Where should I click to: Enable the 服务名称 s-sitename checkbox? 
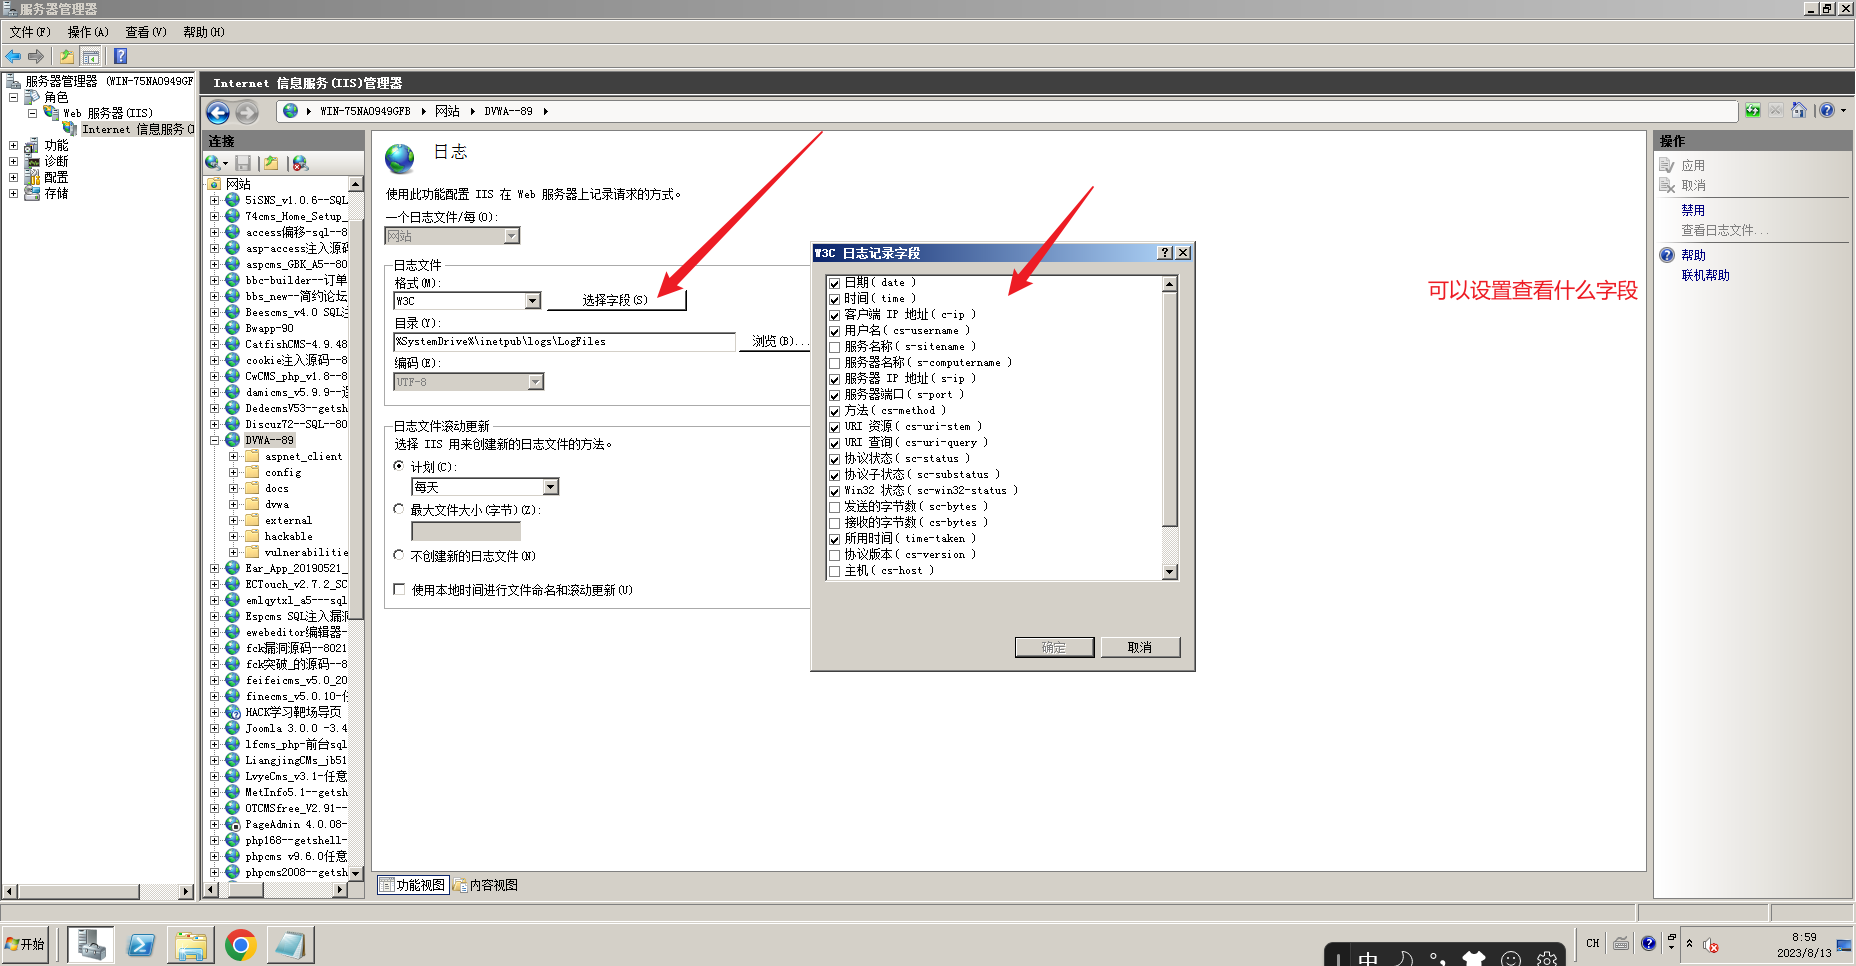(x=835, y=346)
